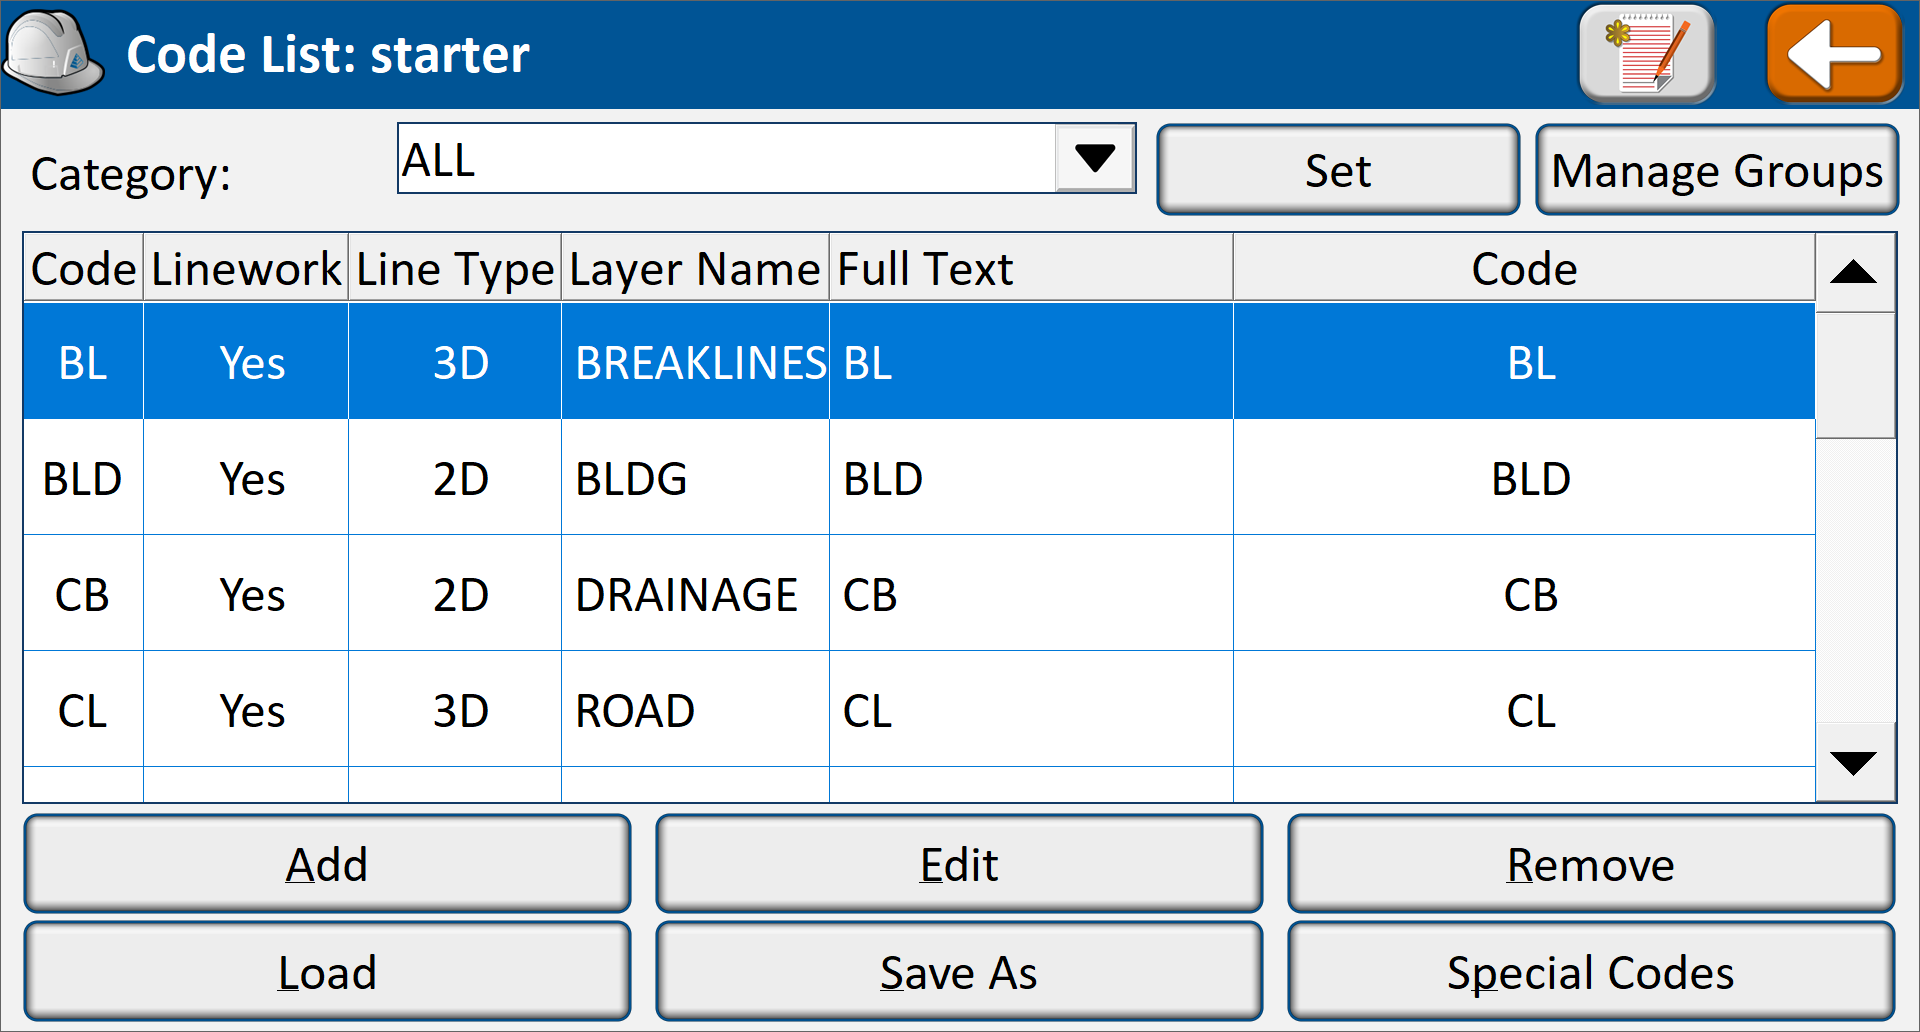1920x1032 pixels.
Task: Sort by the Line Type column header
Action: pos(455,268)
